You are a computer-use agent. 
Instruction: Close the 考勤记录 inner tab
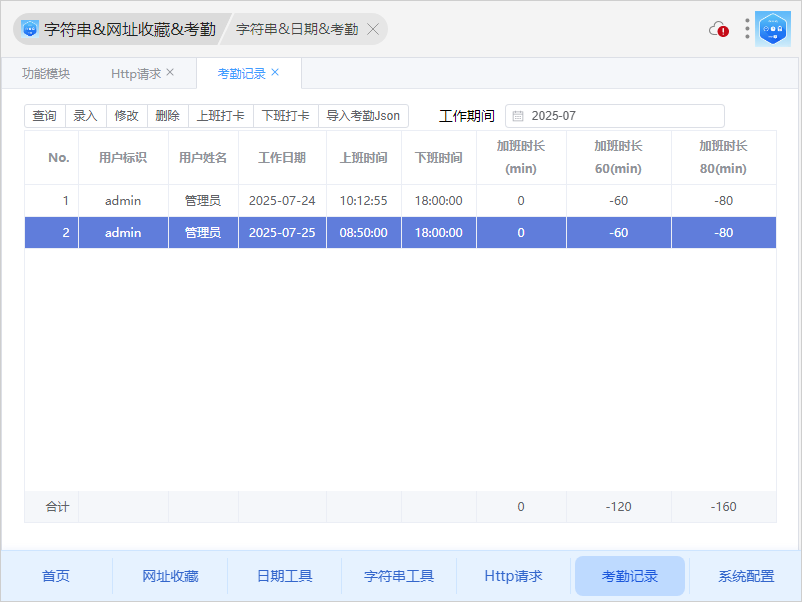[x=275, y=73]
